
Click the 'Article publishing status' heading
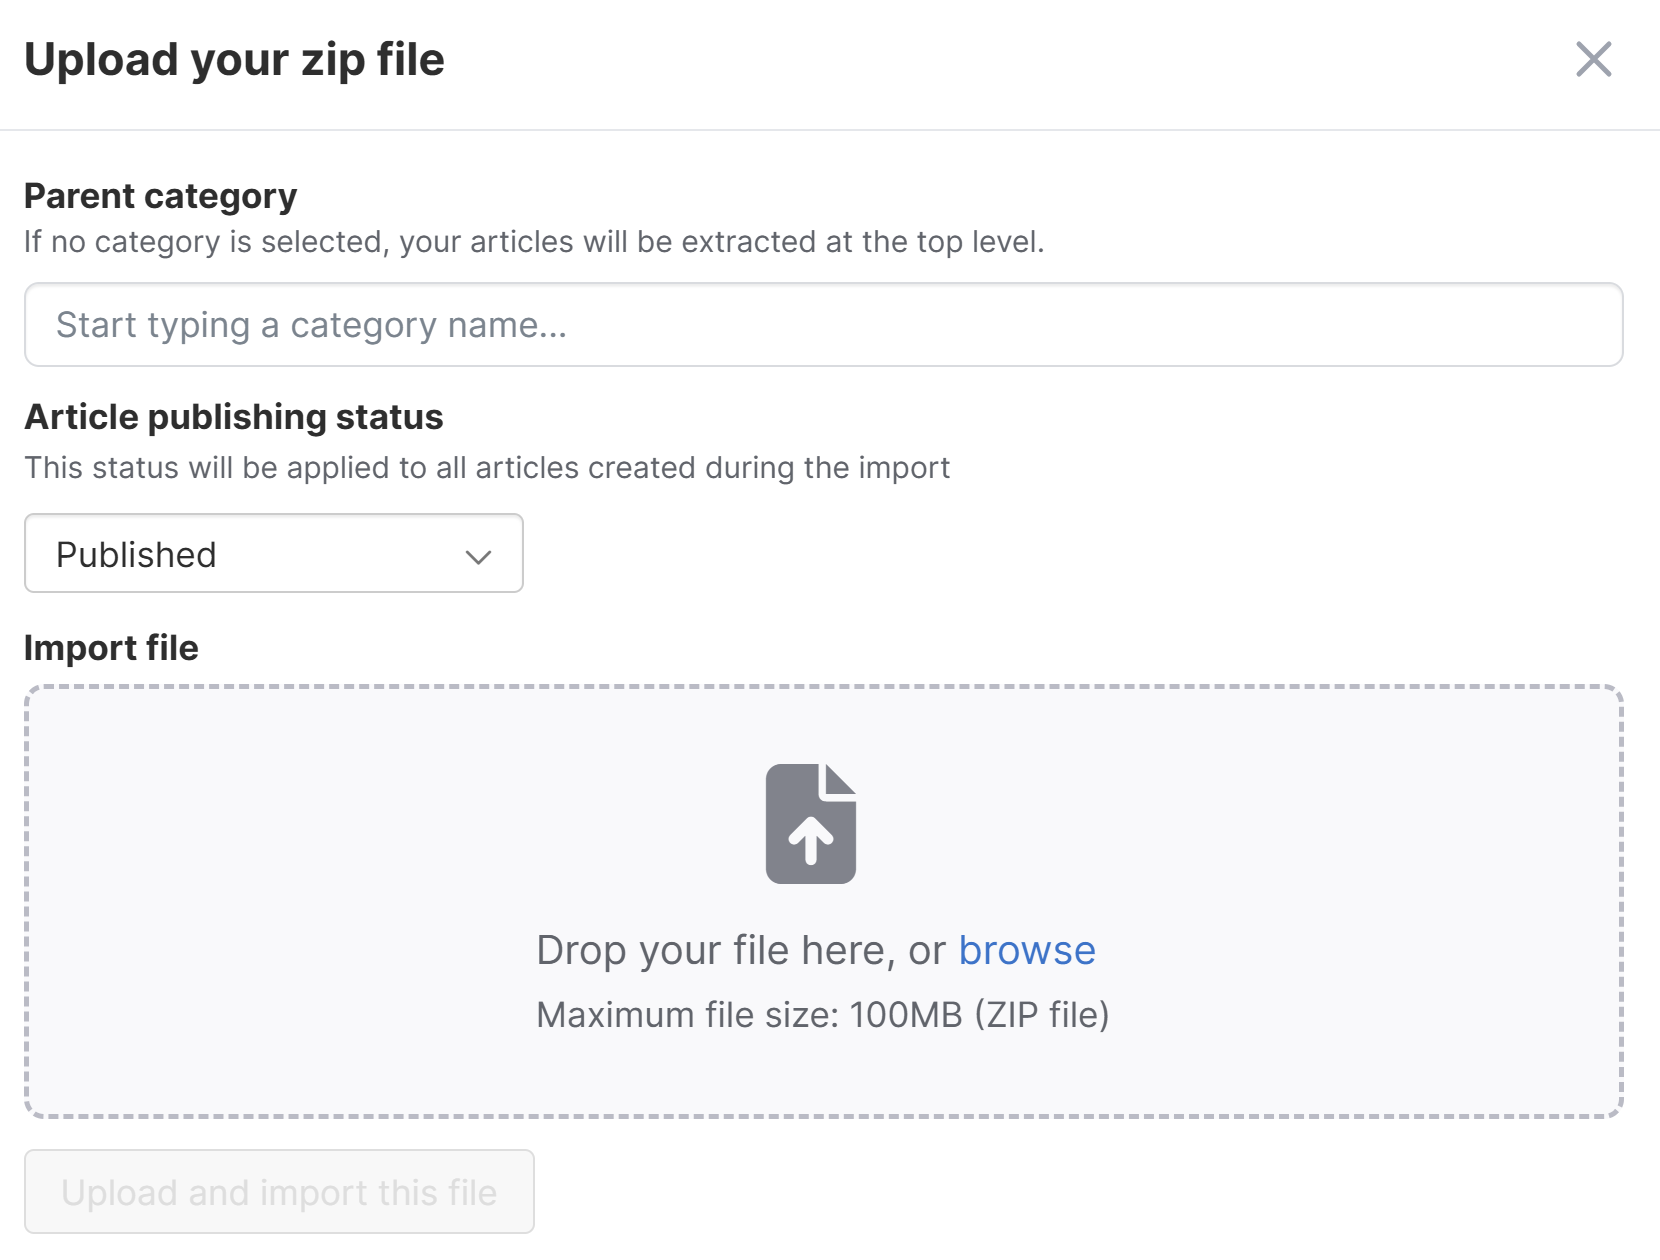[x=234, y=417]
